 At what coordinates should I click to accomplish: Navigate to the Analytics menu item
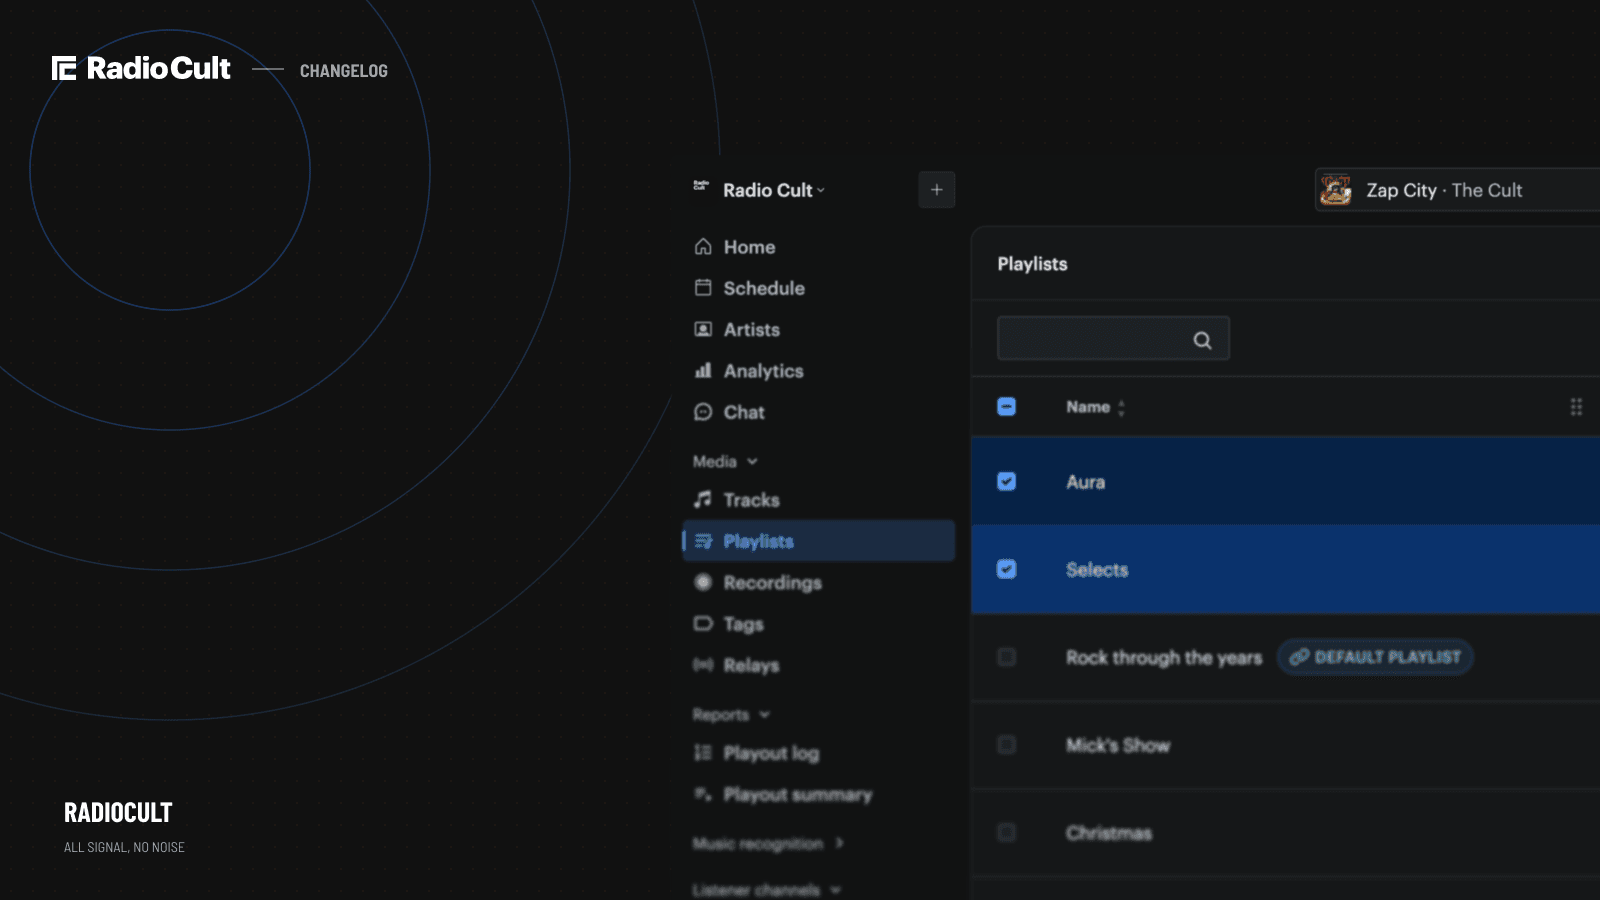(763, 371)
